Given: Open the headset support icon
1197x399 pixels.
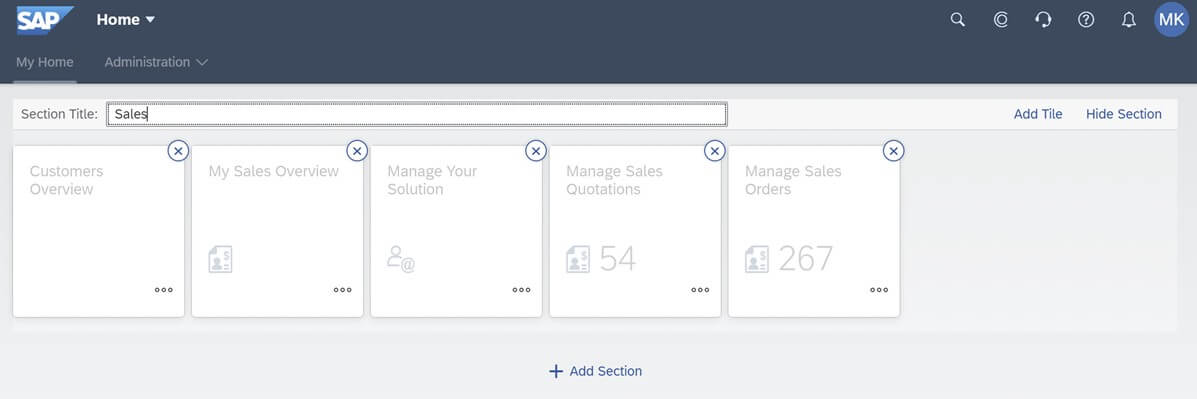Looking at the screenshot, I should pos(1043,20).
